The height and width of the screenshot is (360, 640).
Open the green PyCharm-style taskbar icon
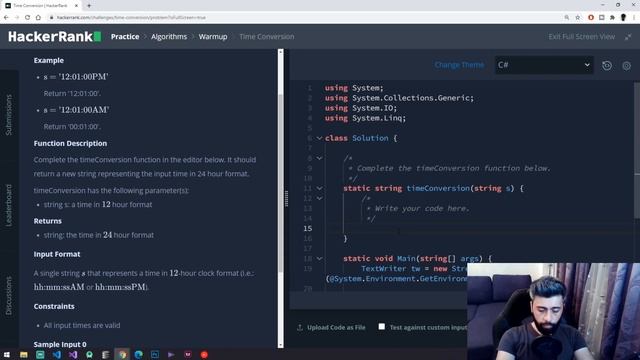(40, 355)
